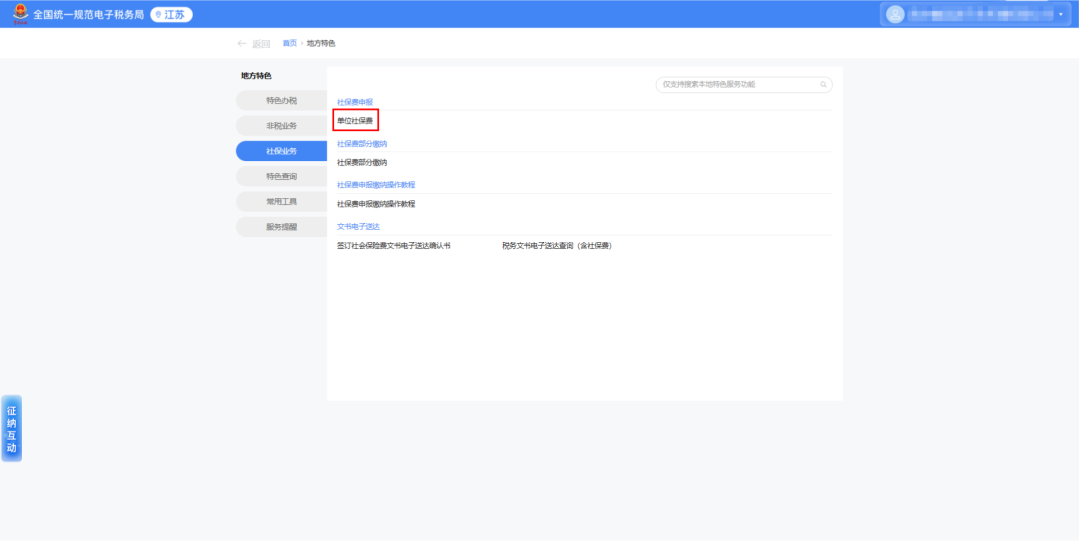
Task: Open the 特色查询 sidebar tab
Action: (x=281, y=176)
